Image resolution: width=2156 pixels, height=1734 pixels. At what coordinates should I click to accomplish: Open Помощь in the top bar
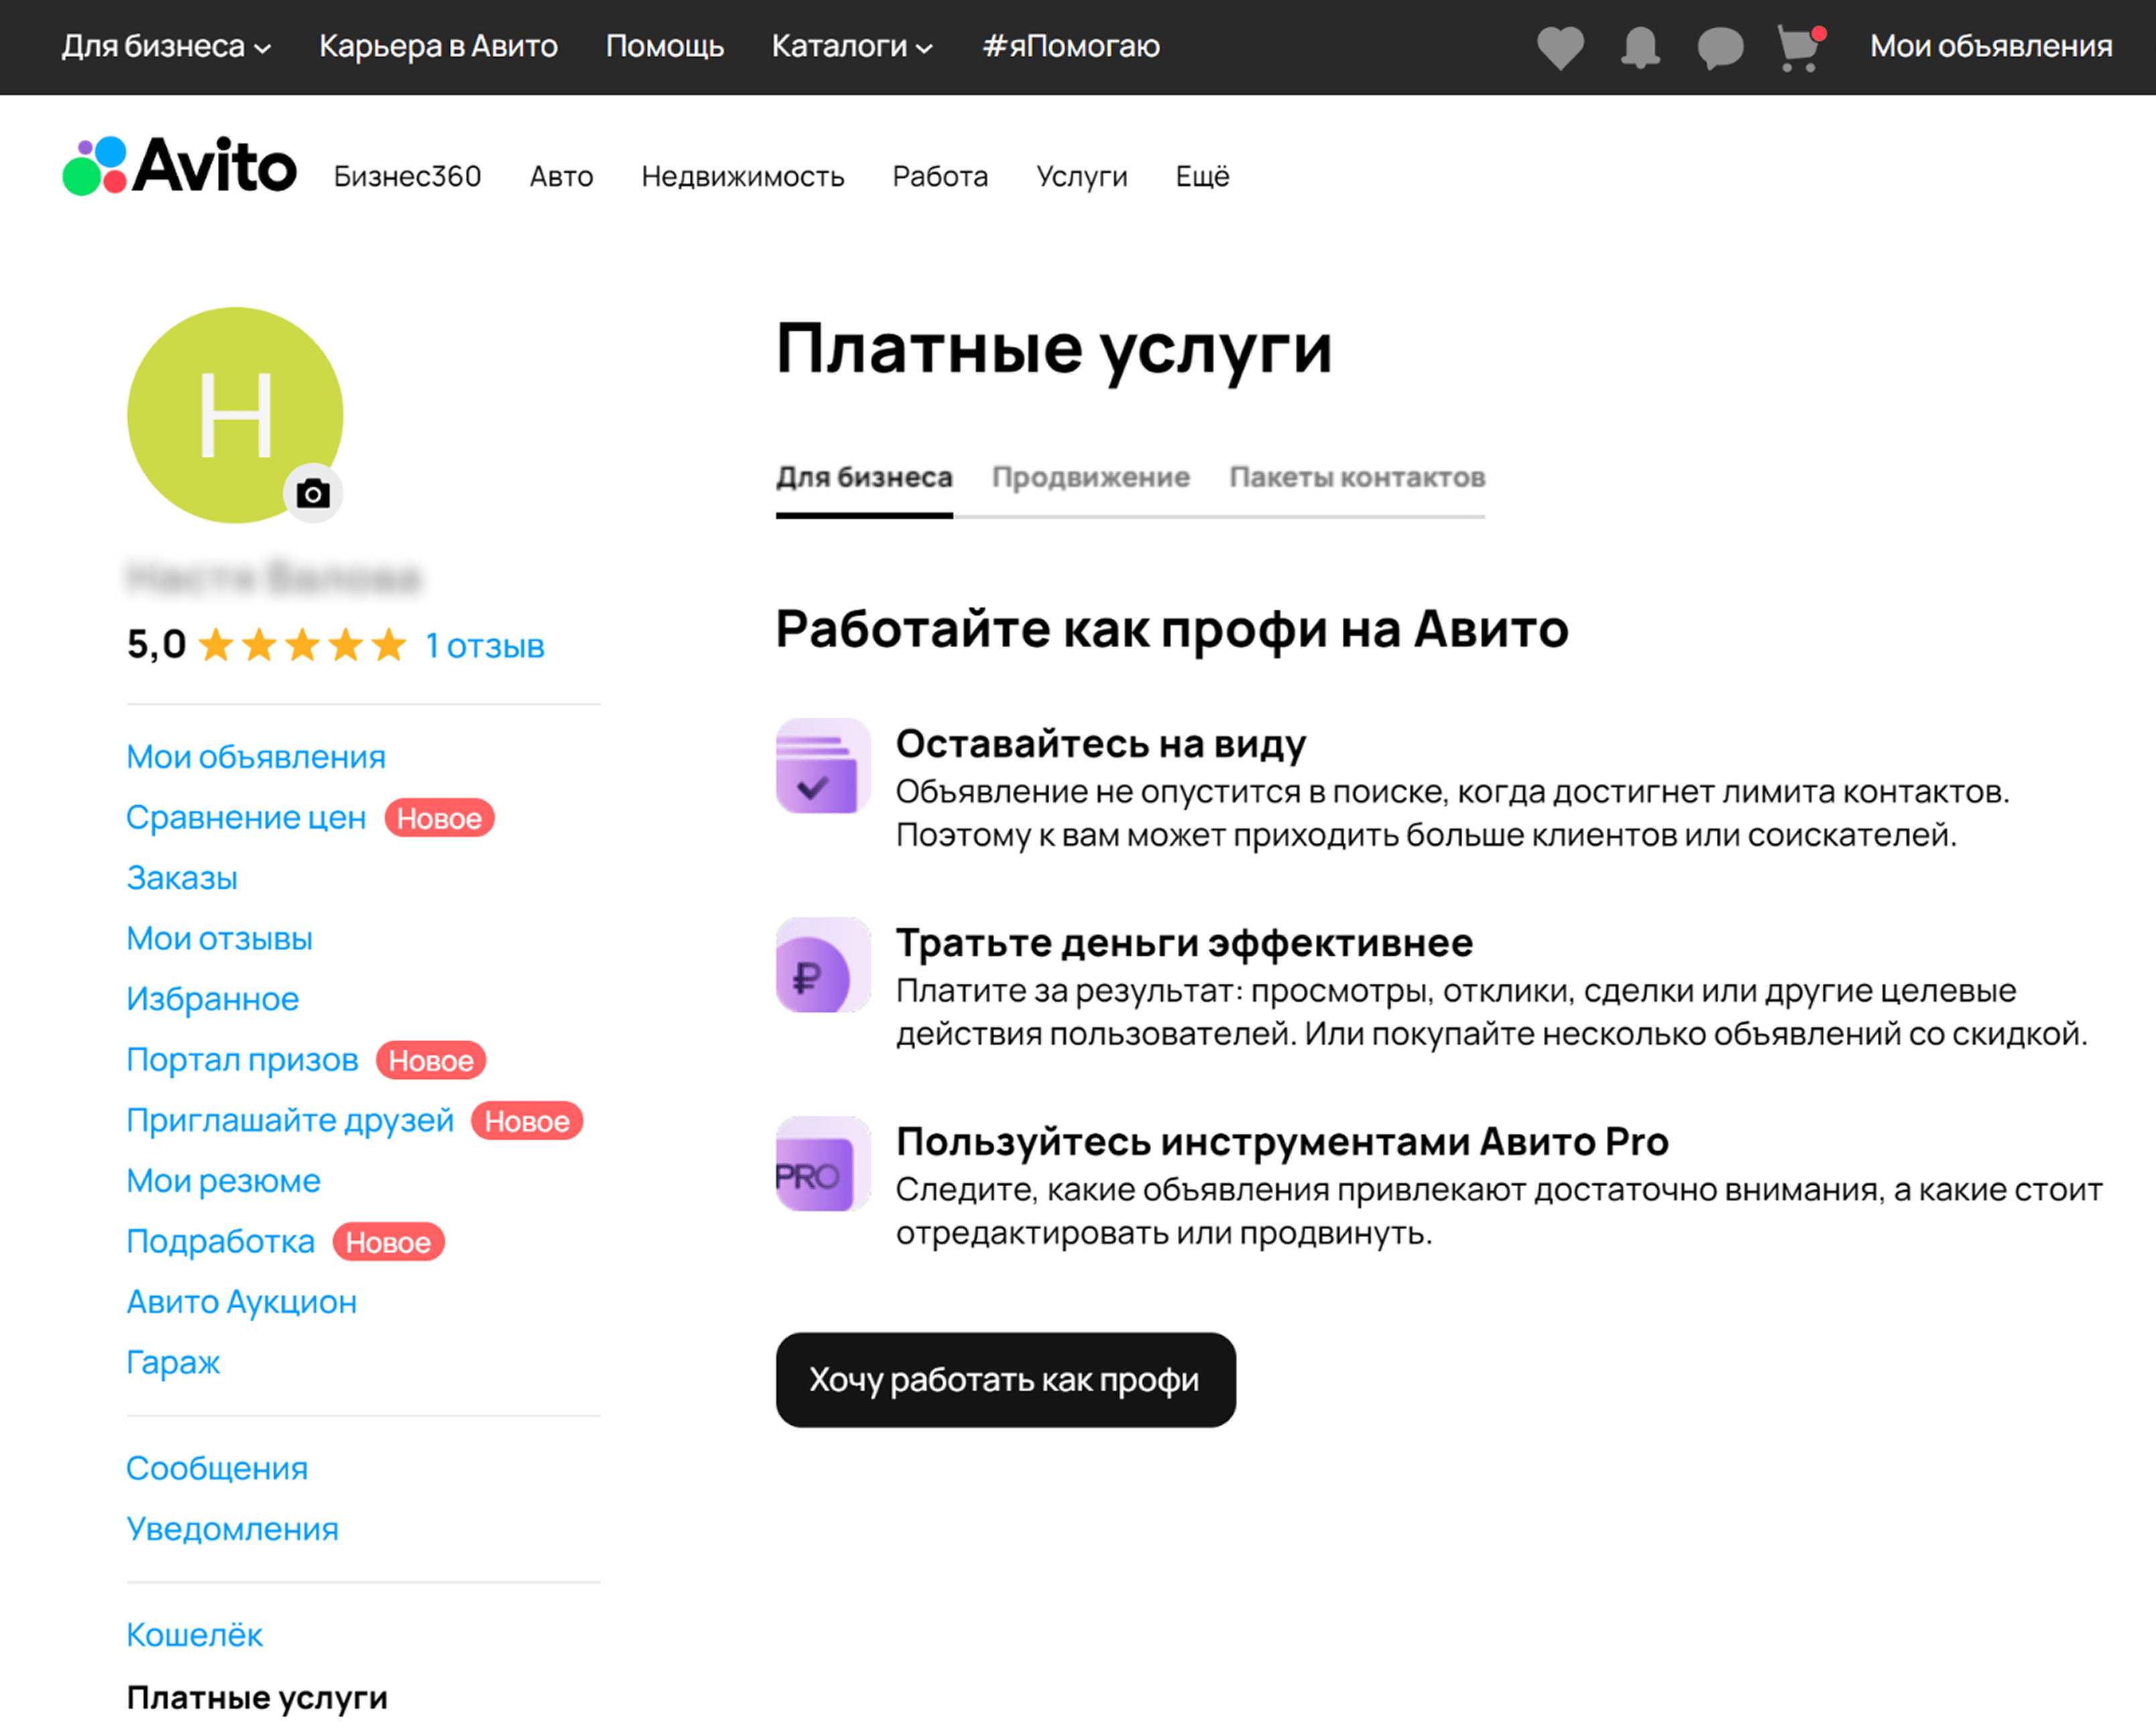[x=664, y=46]
